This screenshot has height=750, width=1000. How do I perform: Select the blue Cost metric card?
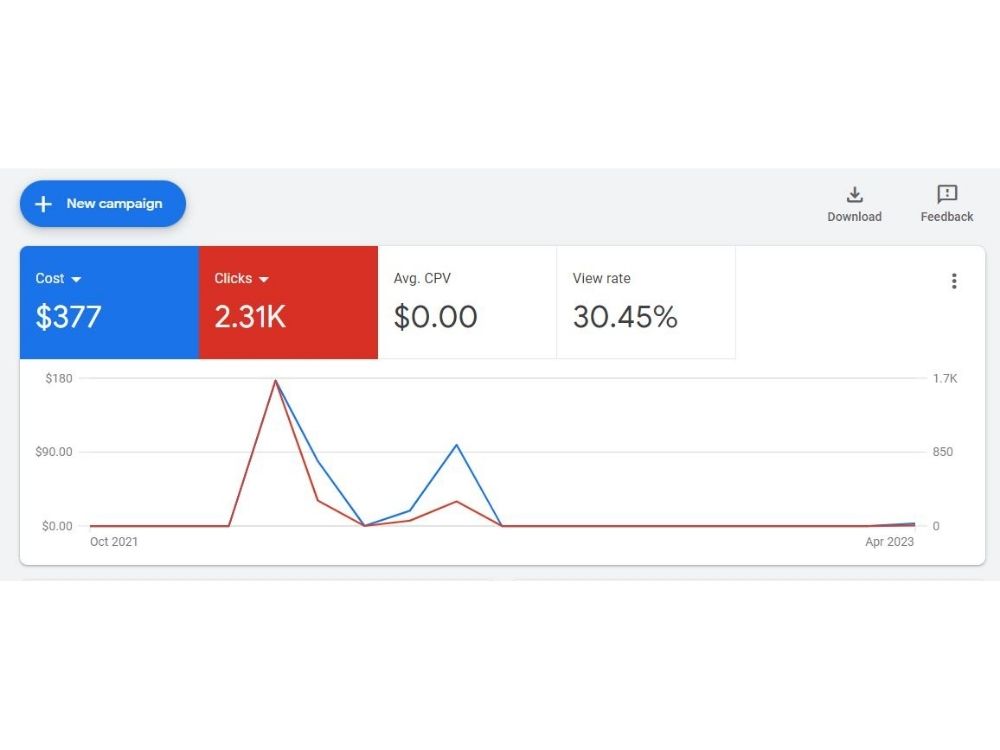[110, 302]
